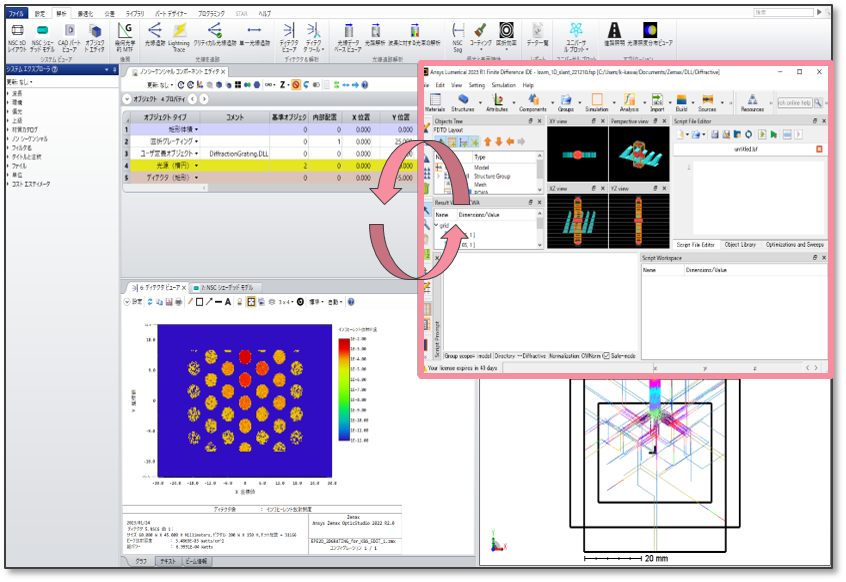
Task: Move object up with orange up arrow
Action: pyautogui.click(x=487, y=142)
